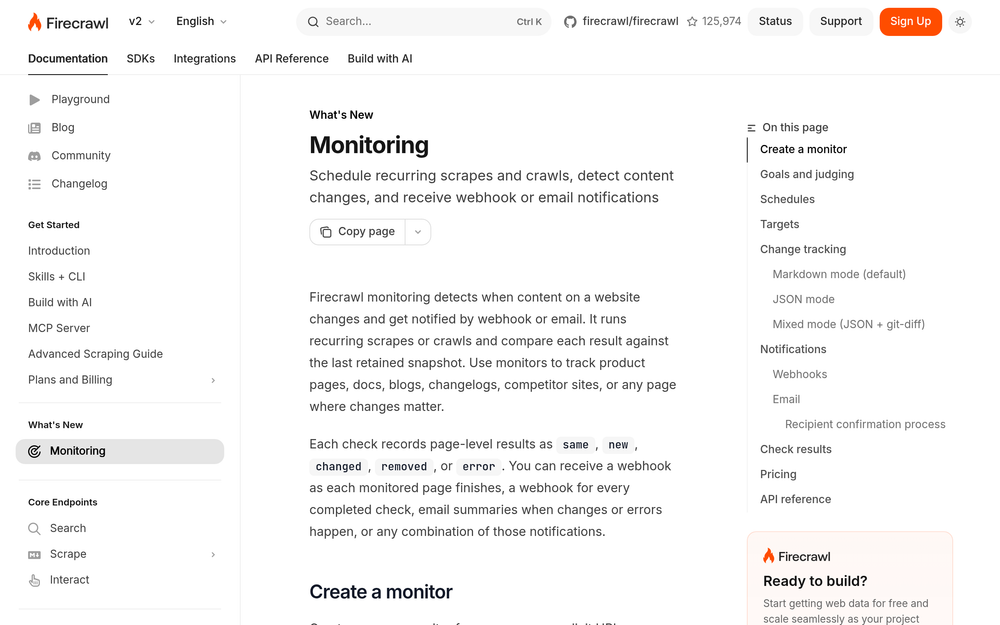Click the On this page list icon
Viewport: 1000px width, 625px height.
pos(751,128)
